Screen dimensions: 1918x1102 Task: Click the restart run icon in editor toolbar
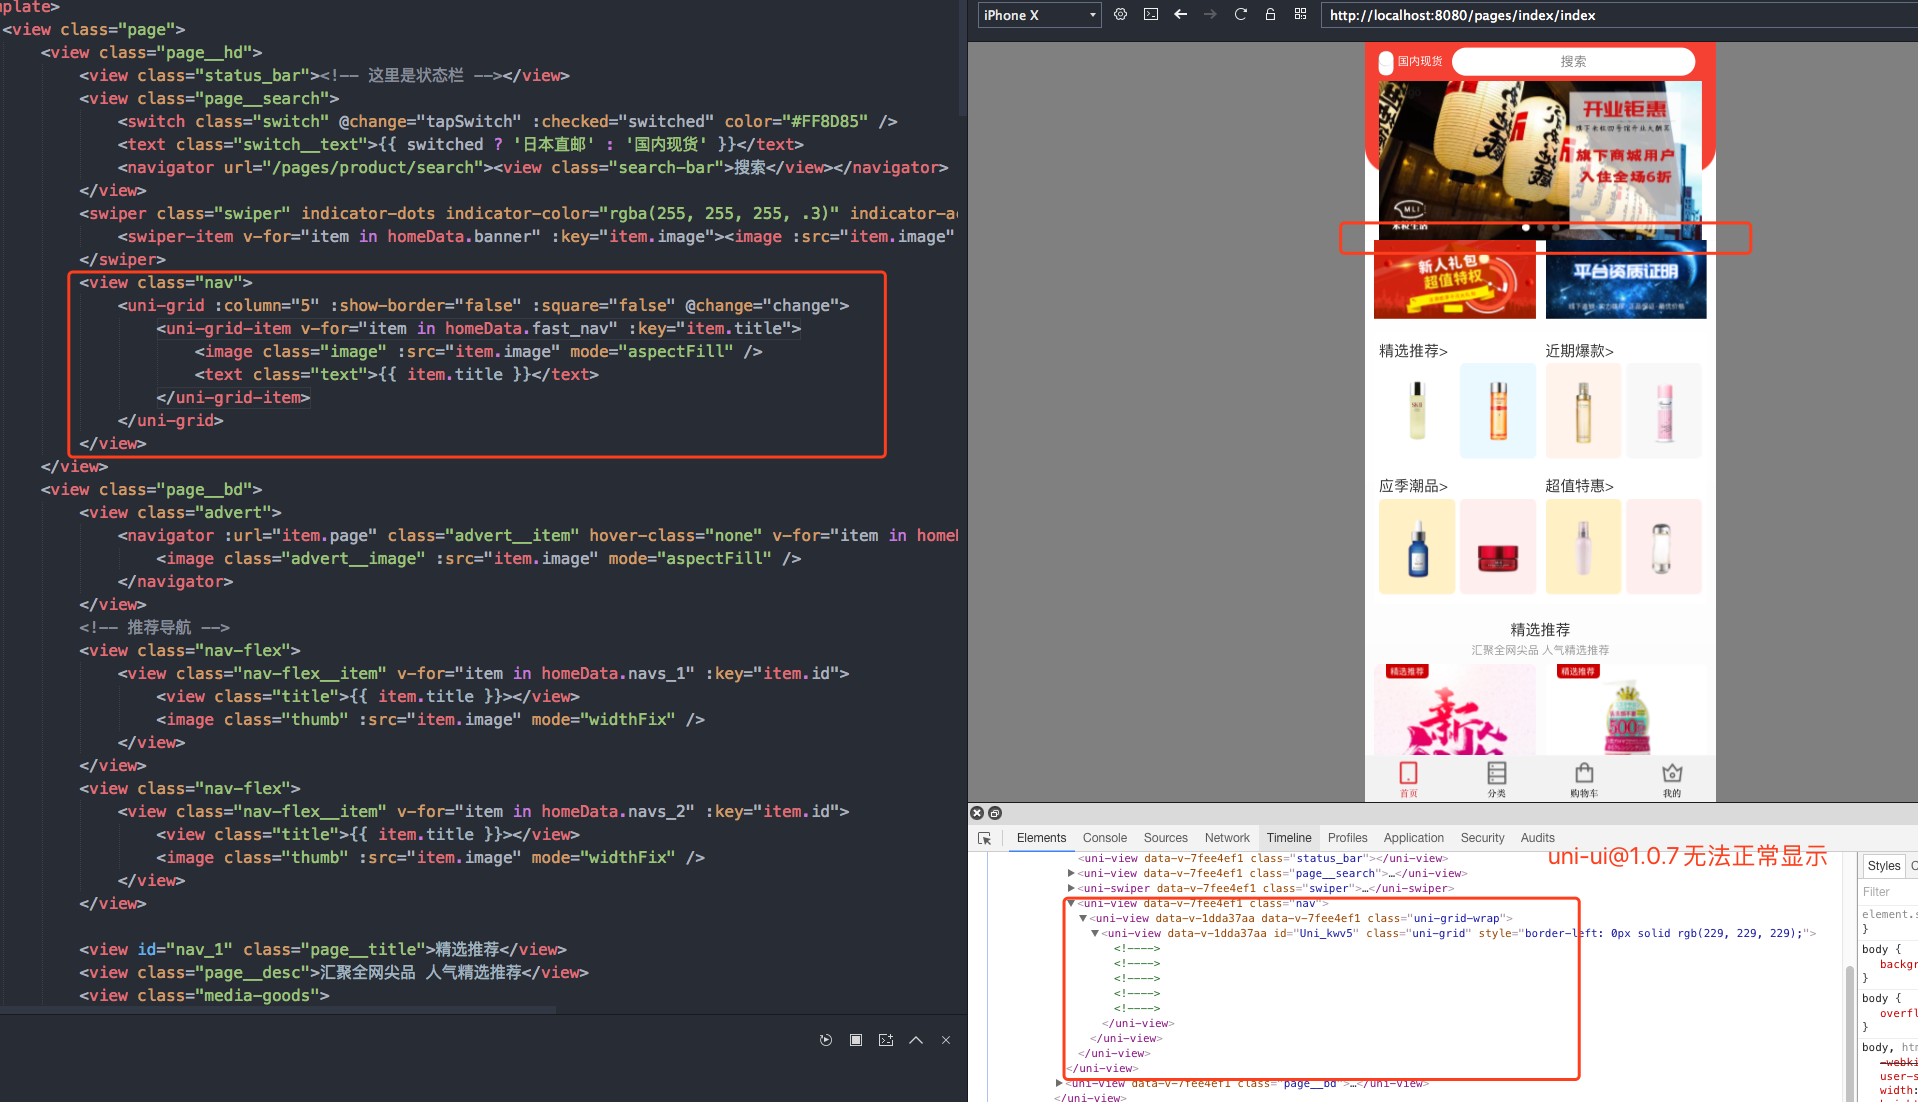click(825, 1040)
